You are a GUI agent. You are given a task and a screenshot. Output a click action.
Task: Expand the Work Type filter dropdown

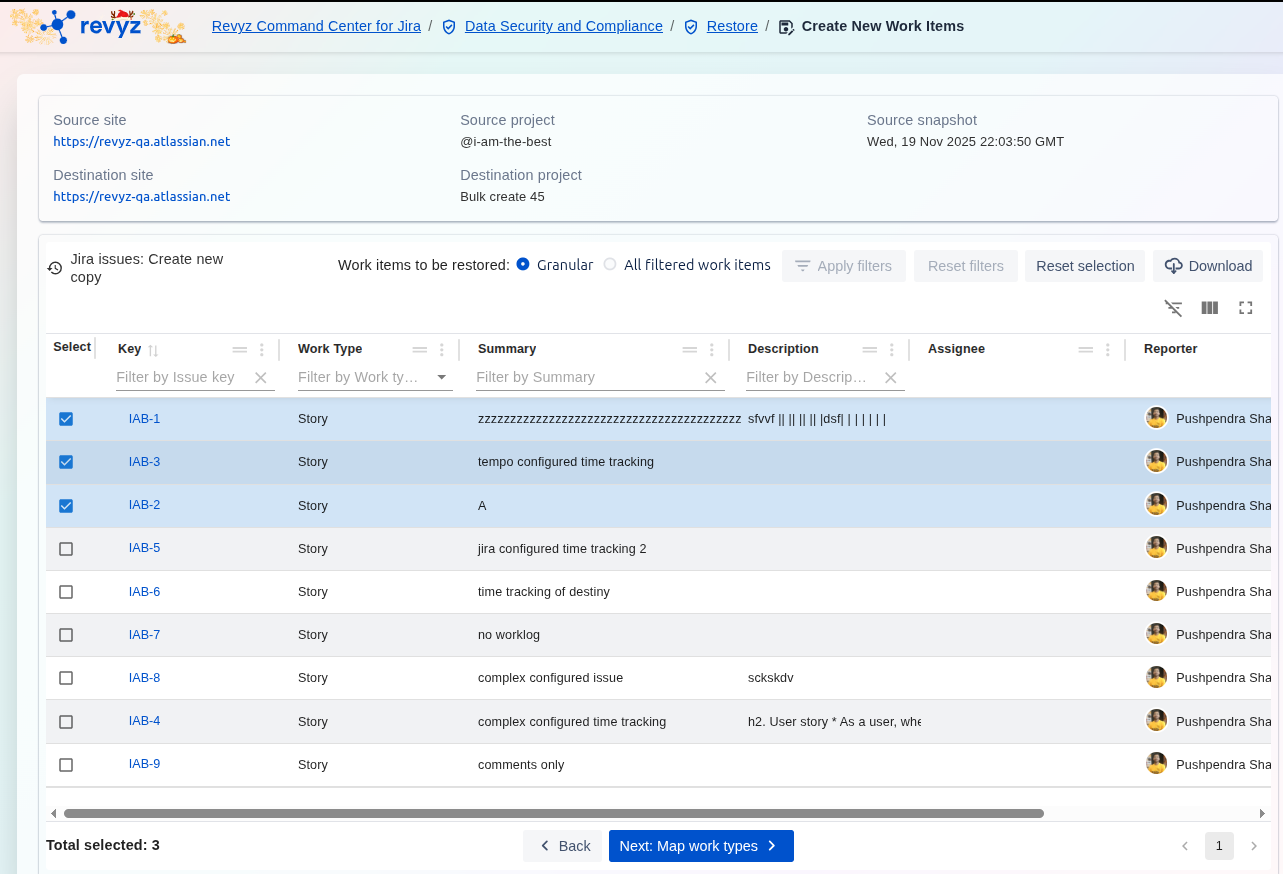(x=442, y=378)
